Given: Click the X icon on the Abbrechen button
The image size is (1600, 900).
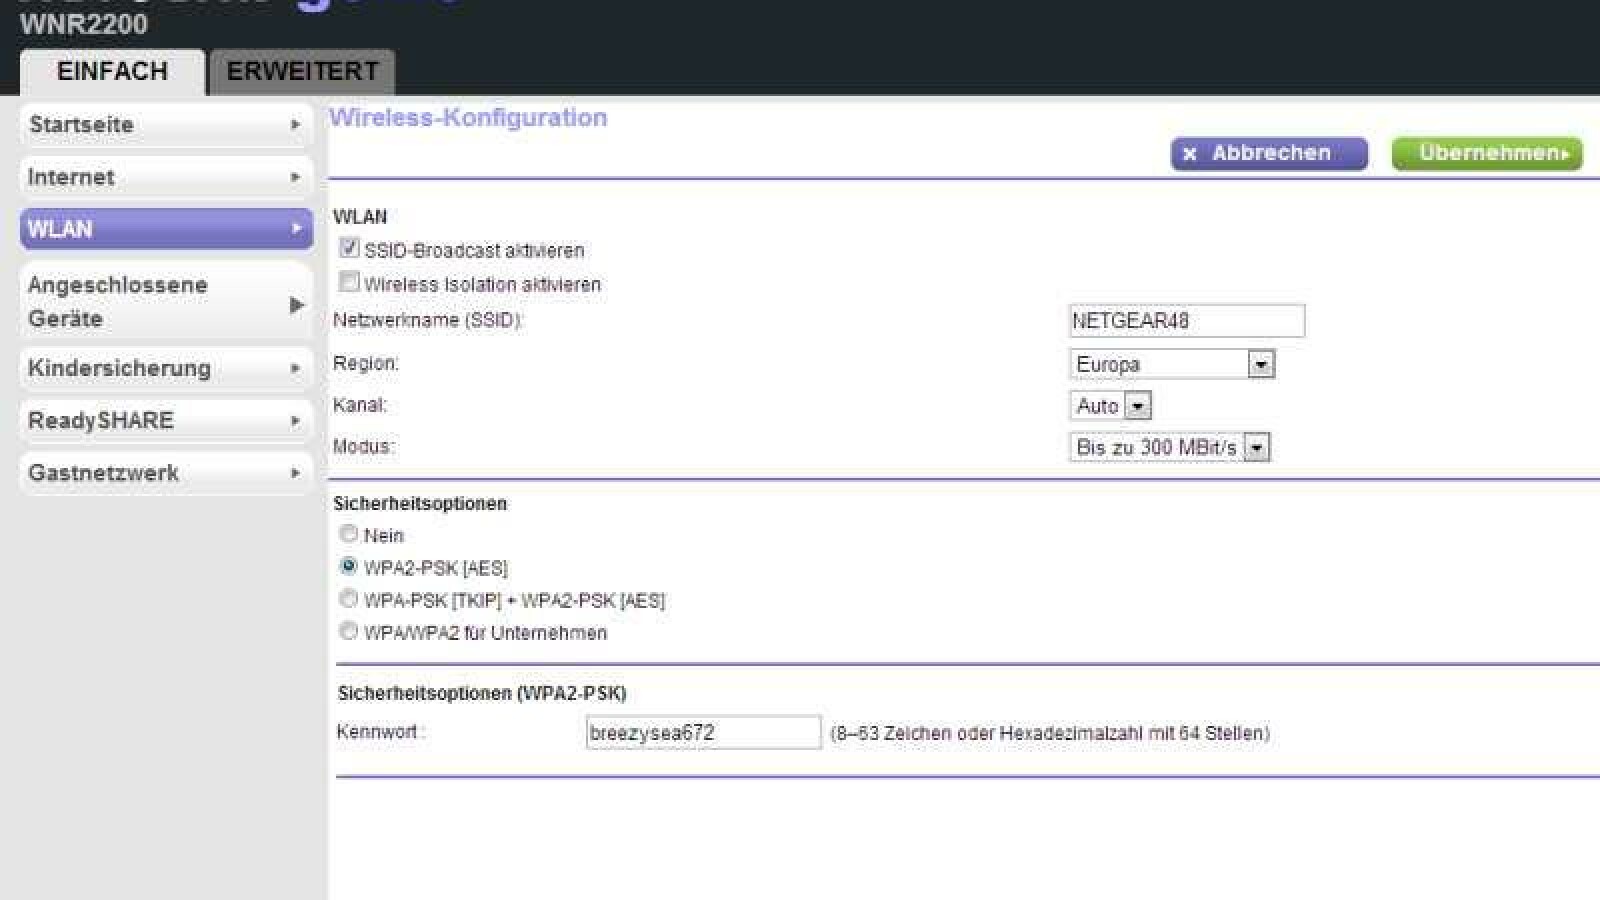Looking at the screenshot, I should [1188, 153].
